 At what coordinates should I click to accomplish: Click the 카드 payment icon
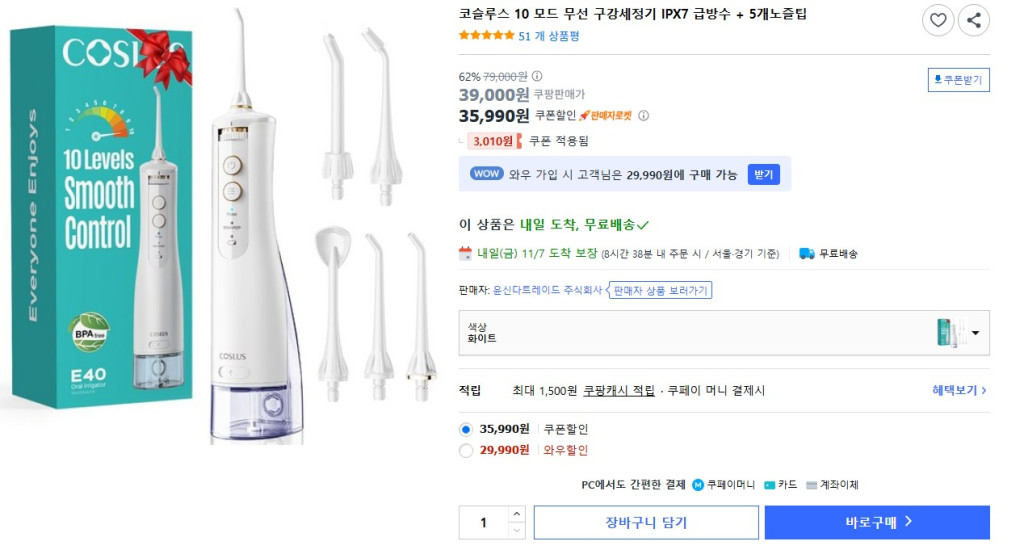tap(769, 485)
